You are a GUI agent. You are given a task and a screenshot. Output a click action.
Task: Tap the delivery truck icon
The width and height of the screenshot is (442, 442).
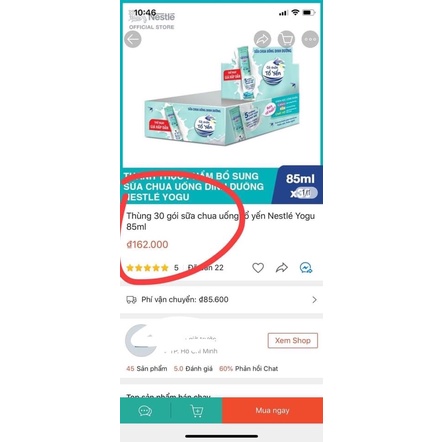pos(131,300)
